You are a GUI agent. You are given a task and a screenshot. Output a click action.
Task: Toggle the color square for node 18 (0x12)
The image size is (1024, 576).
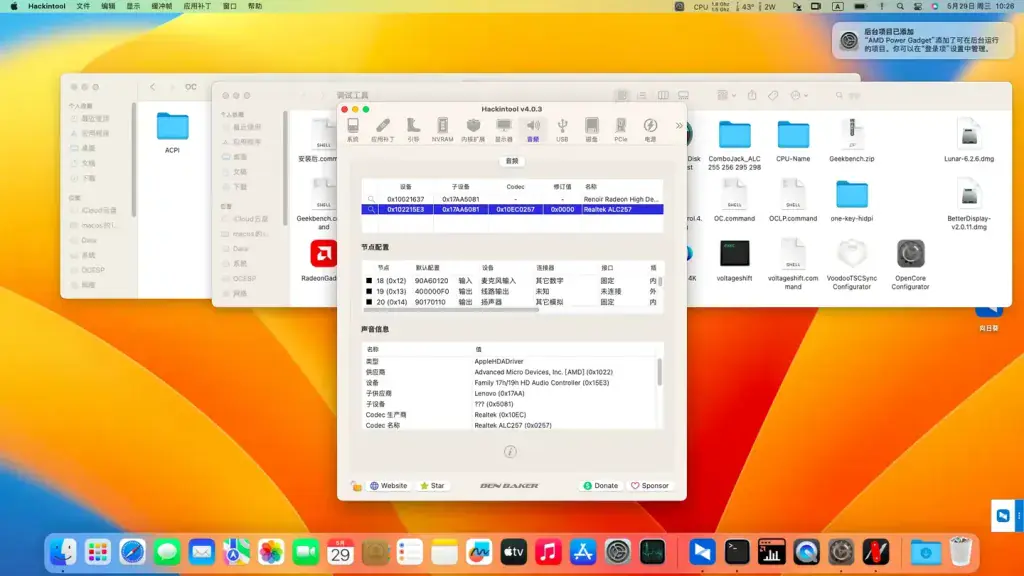(x=369, y=281)
